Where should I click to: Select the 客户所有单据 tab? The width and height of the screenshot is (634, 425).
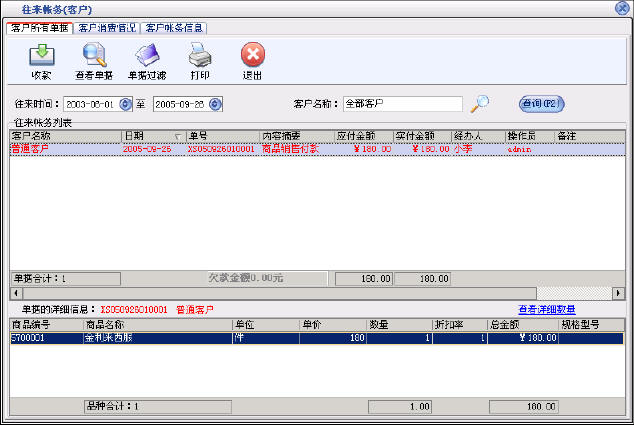(40, 28)
